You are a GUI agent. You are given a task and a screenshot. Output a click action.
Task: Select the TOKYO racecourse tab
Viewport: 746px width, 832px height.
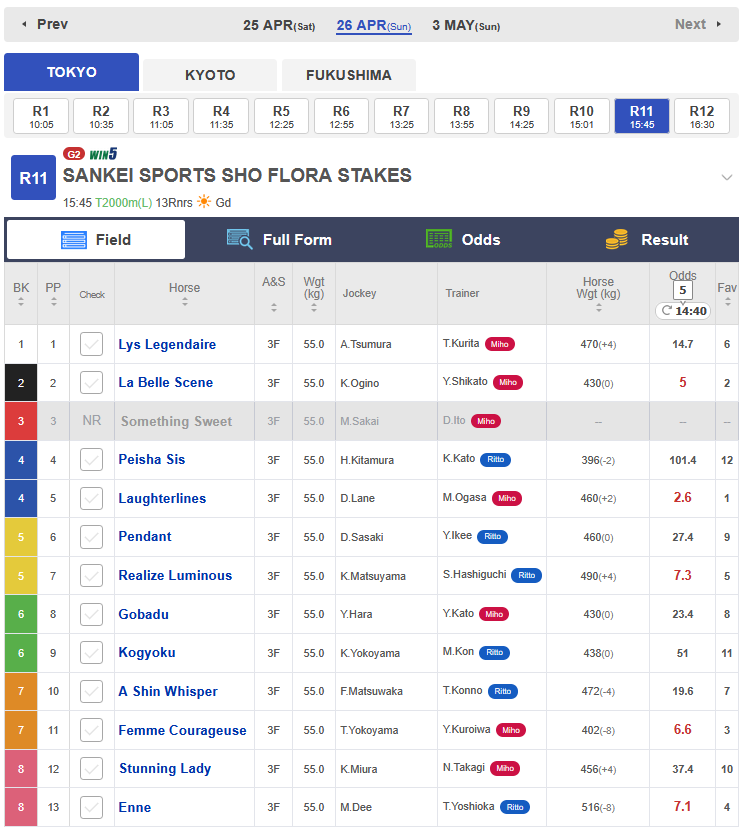(x=72, y=72)
